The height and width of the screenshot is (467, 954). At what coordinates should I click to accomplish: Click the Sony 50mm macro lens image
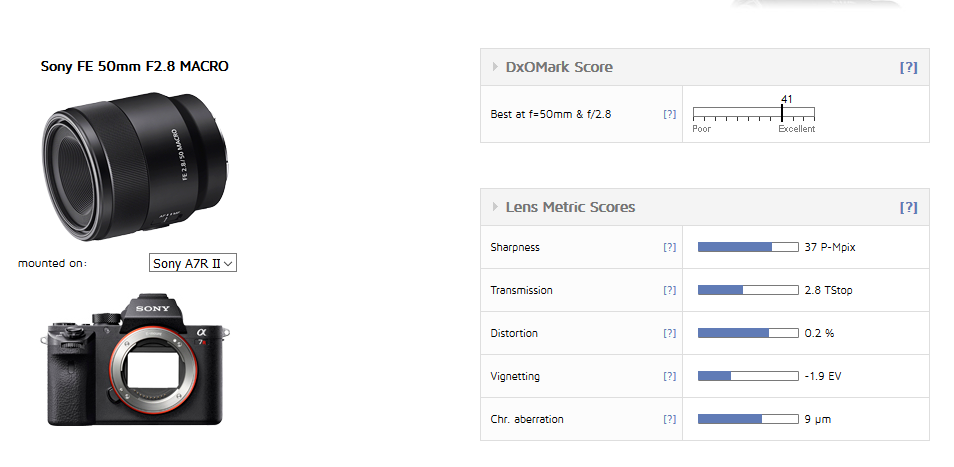click(x=134, y=163)
